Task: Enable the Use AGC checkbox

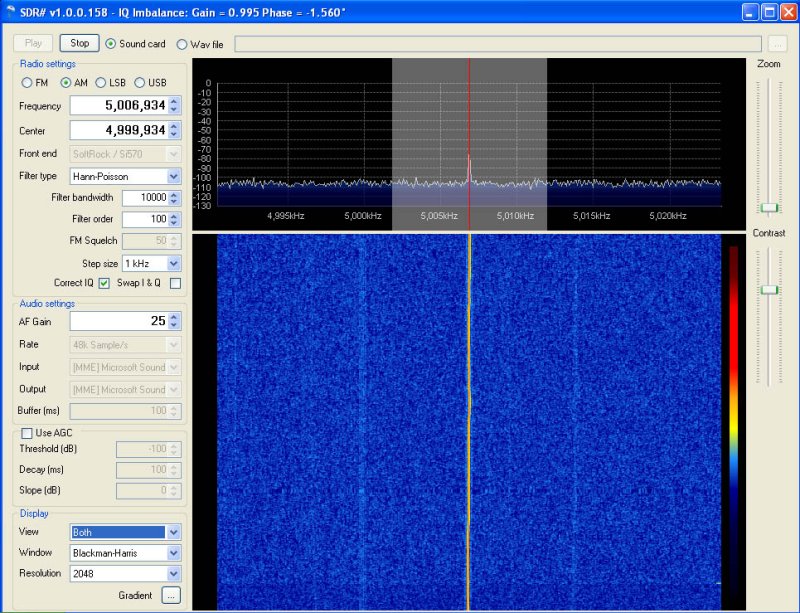Action: (27, 433)
